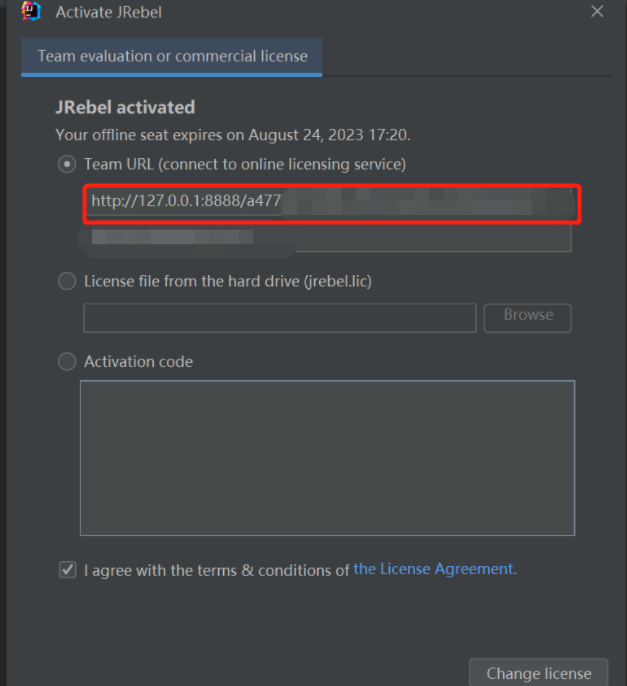Image resolution: width=627 pixels, height=686 pixels.
Task: Click inside the Activation code text area
Action: click(327, 457)
